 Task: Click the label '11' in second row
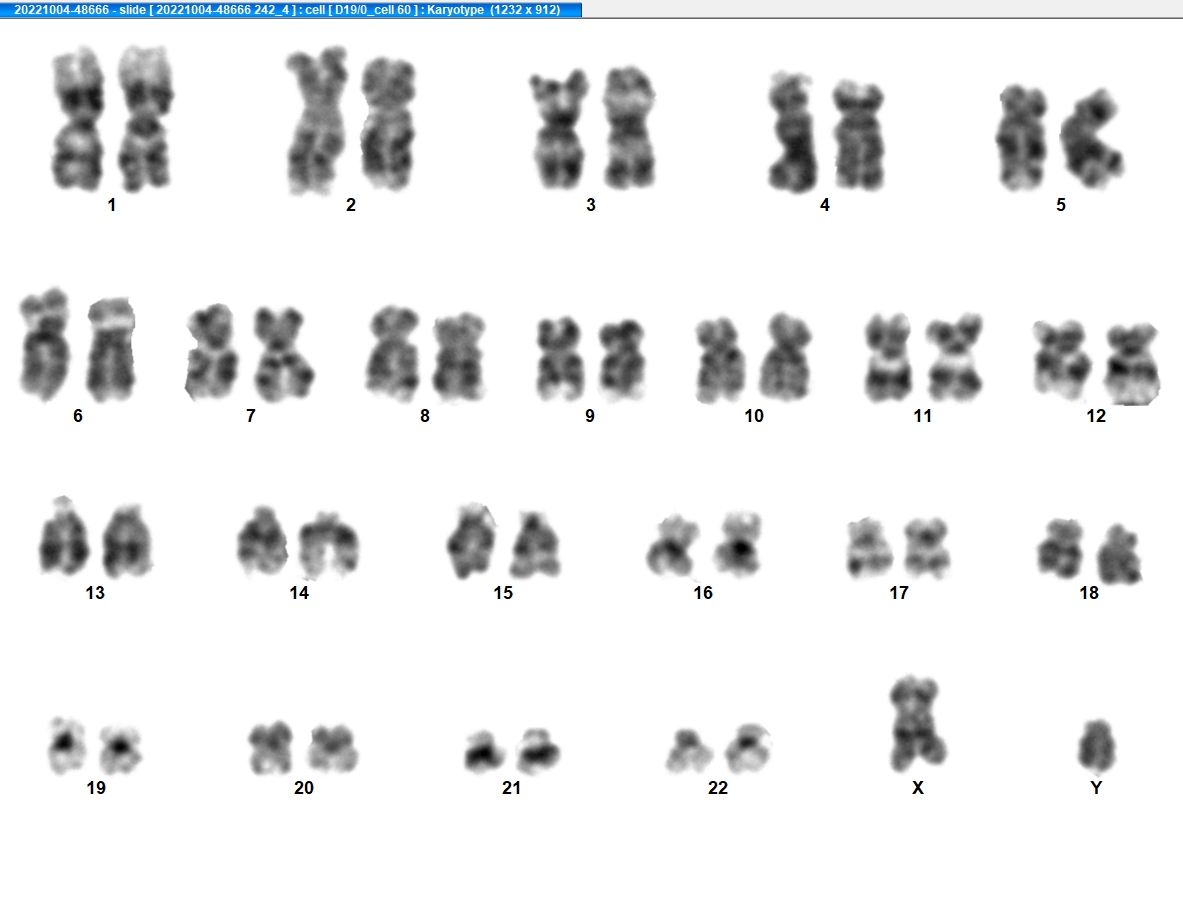(923, 416)
